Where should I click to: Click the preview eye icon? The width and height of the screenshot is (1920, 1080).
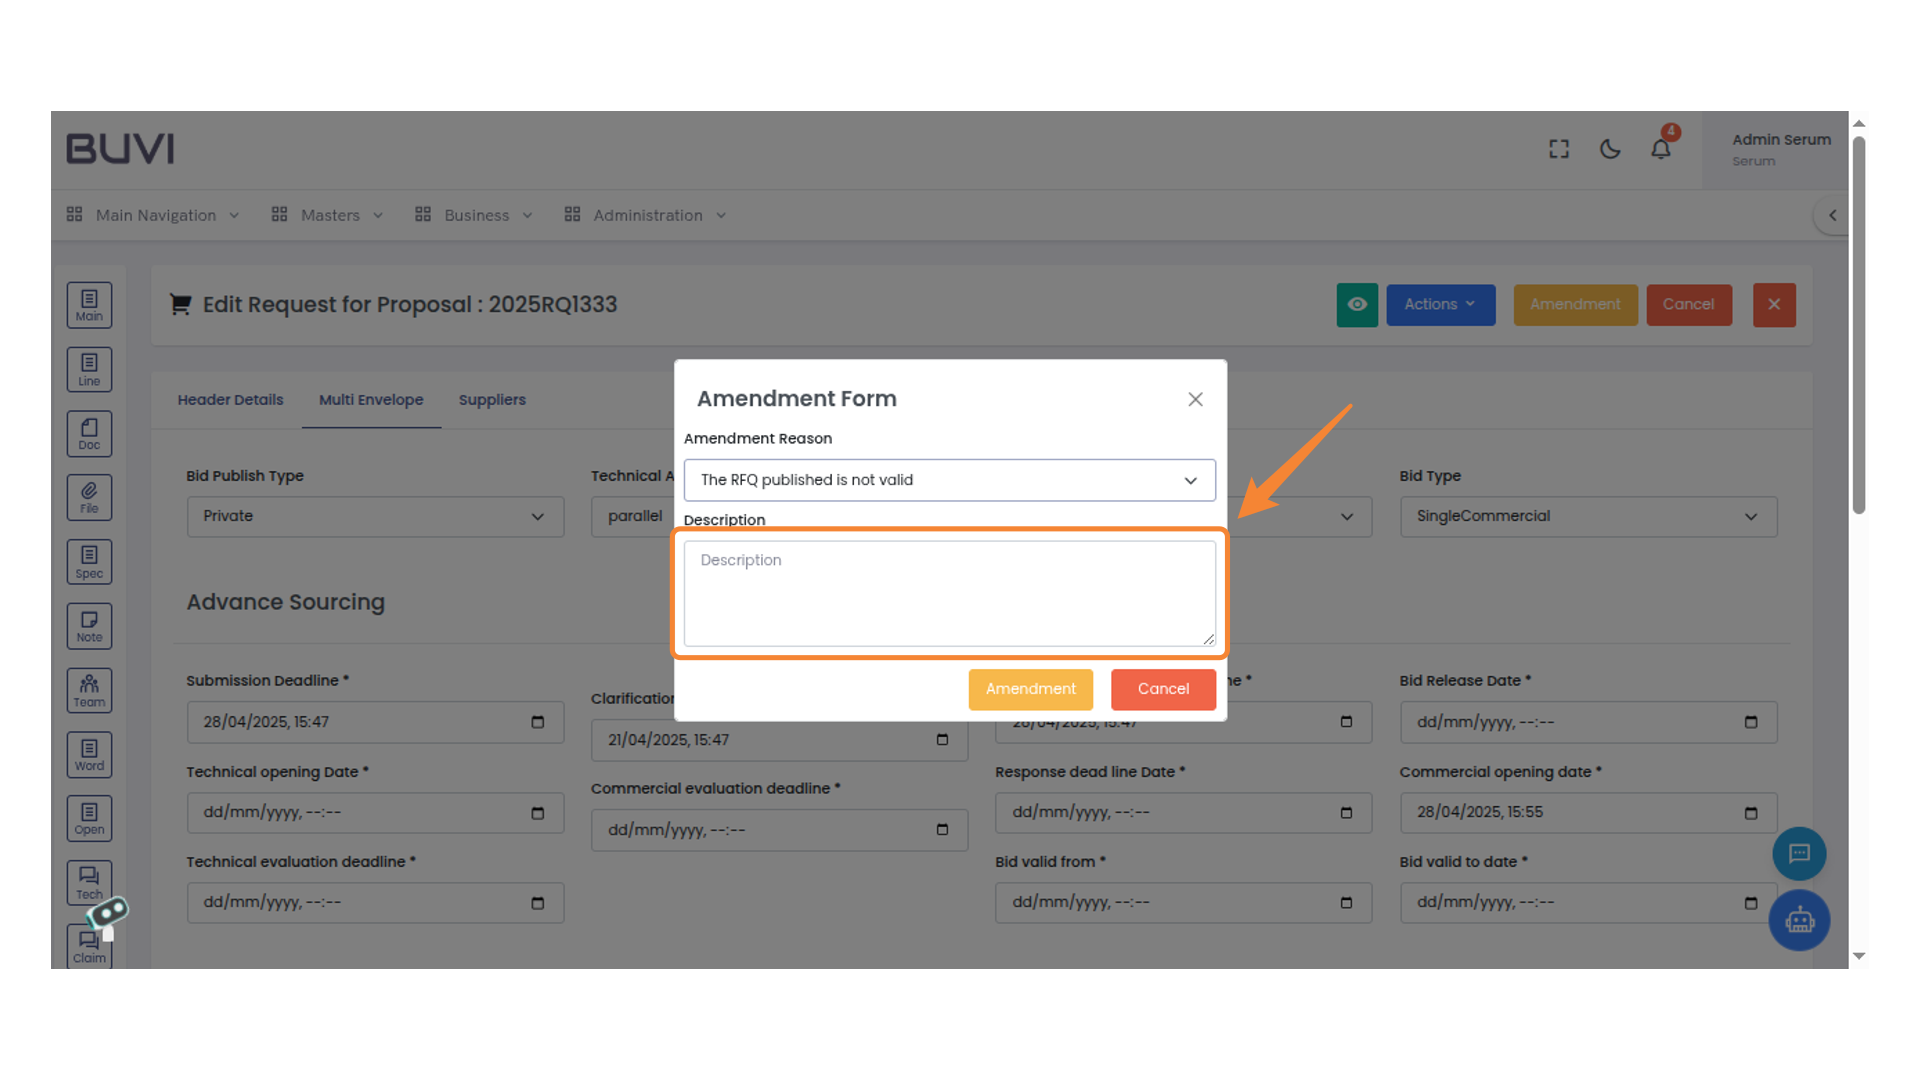point(1357,305)
